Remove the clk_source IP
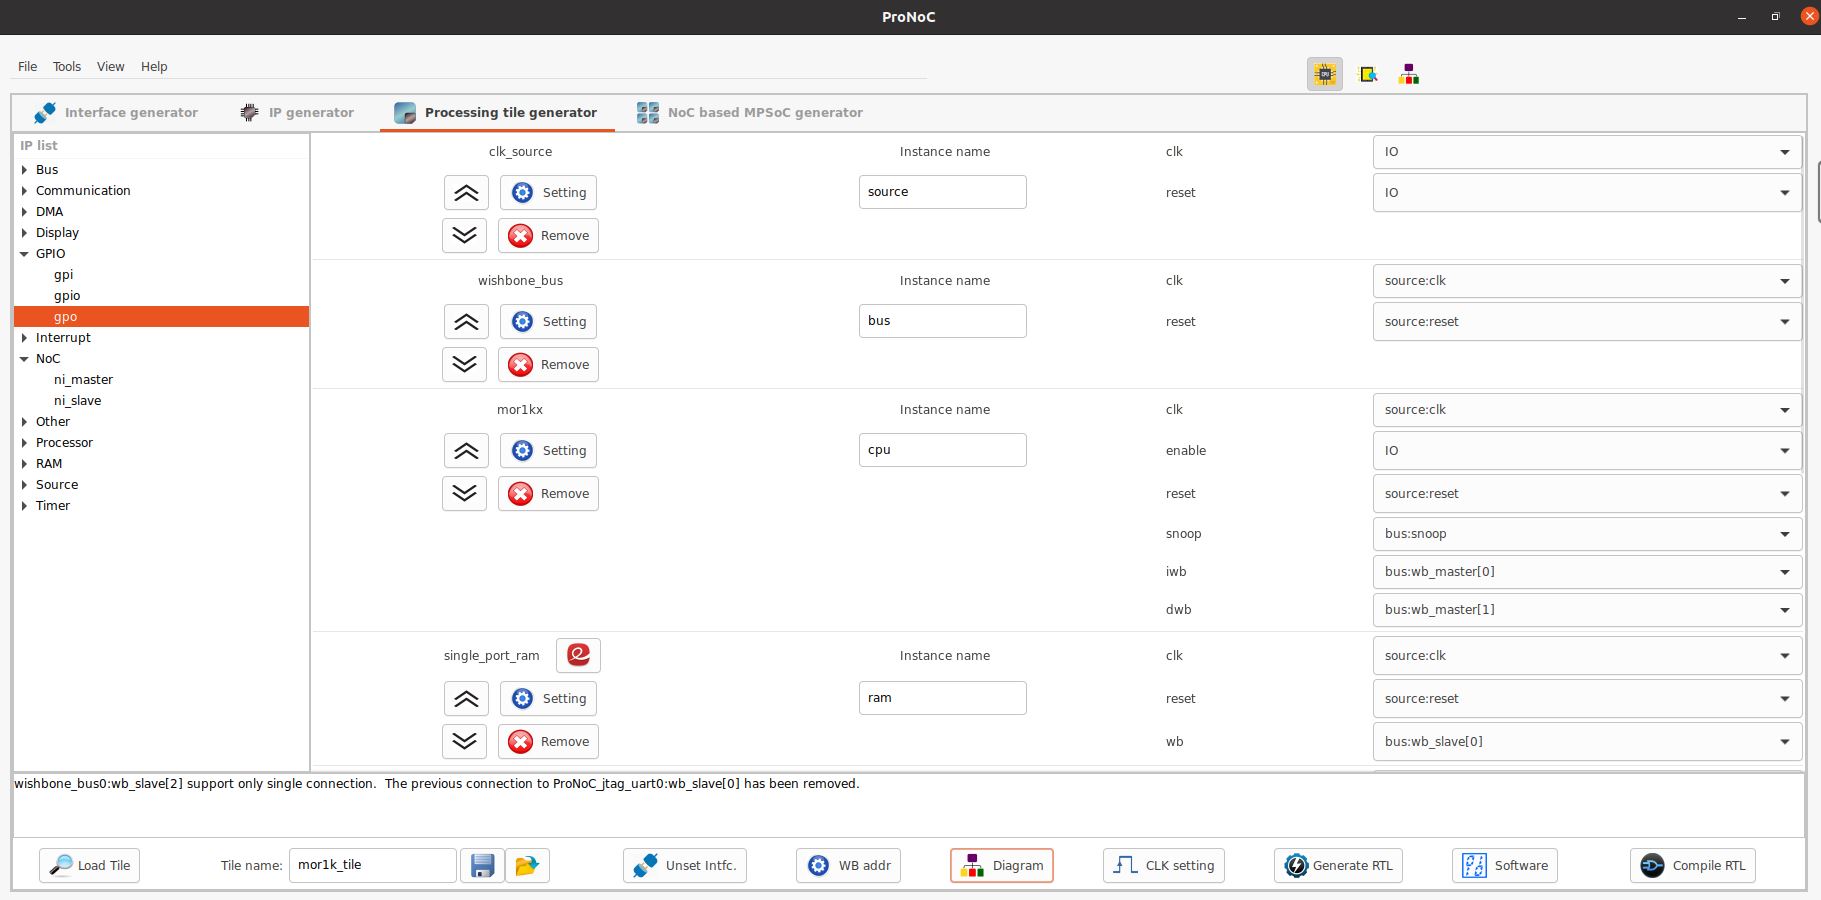This screenshot has height=900, width=1821. [548, 236]
